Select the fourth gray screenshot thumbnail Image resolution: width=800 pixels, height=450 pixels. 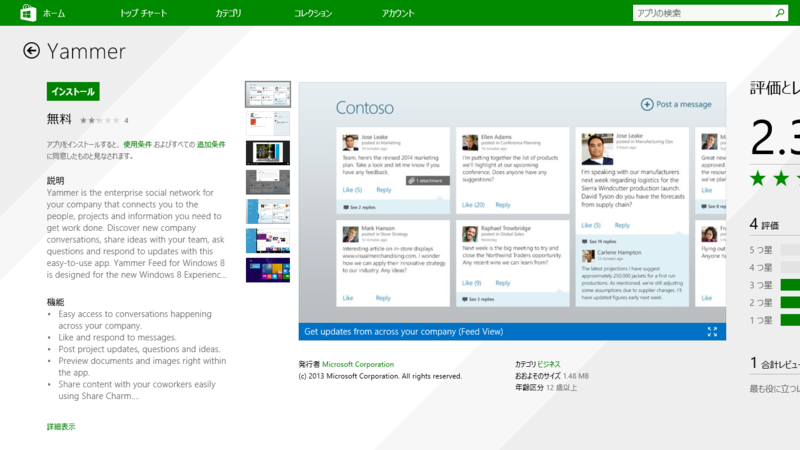click(x=268, y=182)
